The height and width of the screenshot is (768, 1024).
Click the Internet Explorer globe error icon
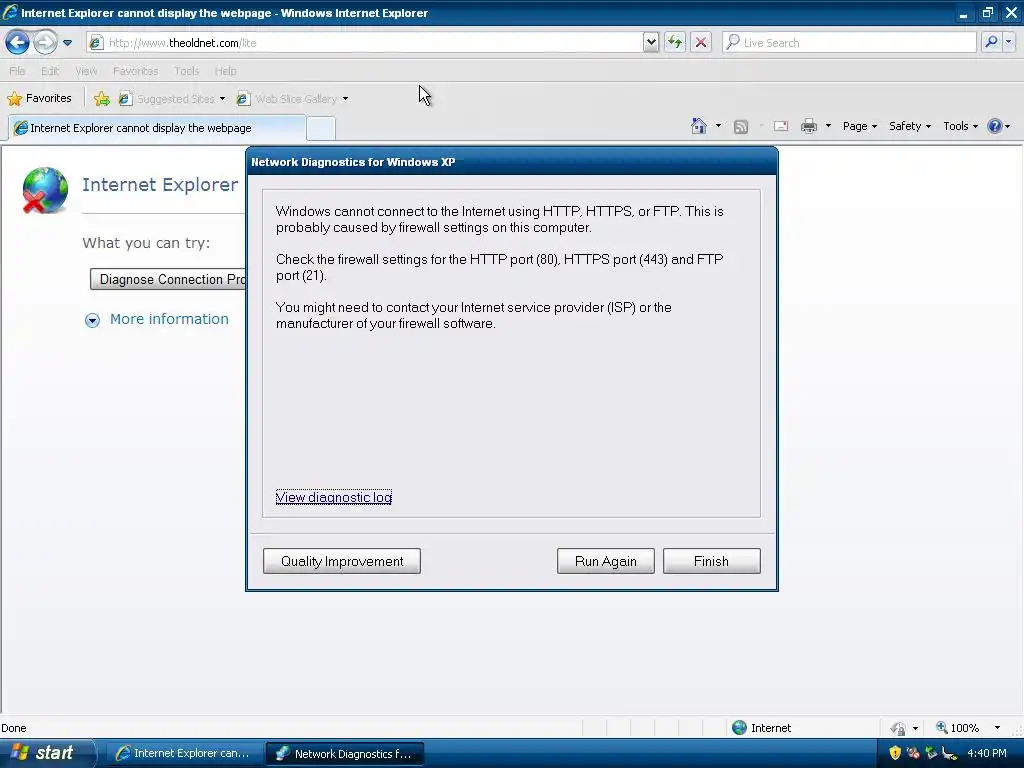(44, 190)
